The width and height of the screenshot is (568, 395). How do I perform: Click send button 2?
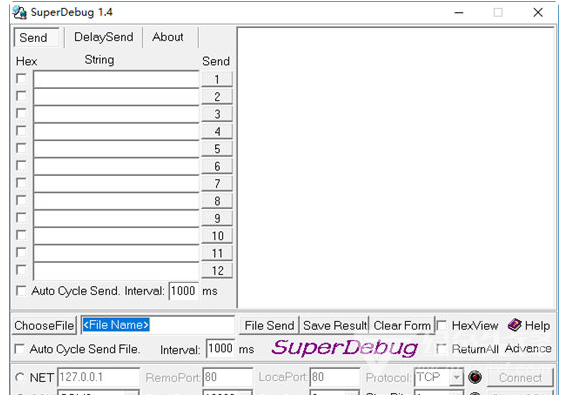pos(217,97)
